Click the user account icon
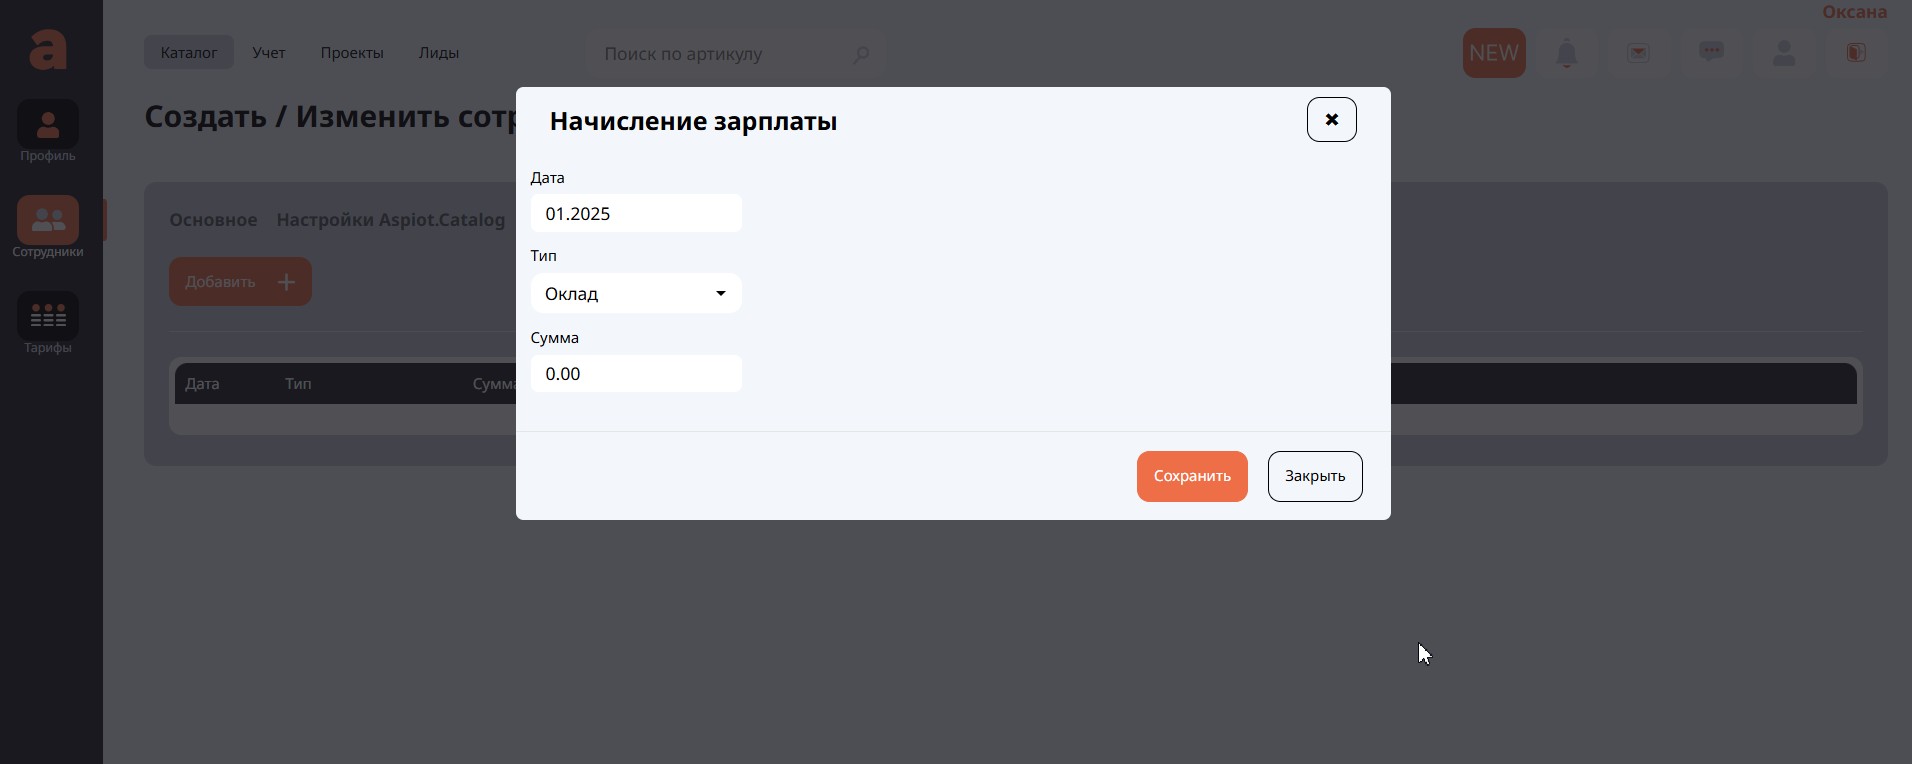The image size is (1912, 764). coord(1783,53)
